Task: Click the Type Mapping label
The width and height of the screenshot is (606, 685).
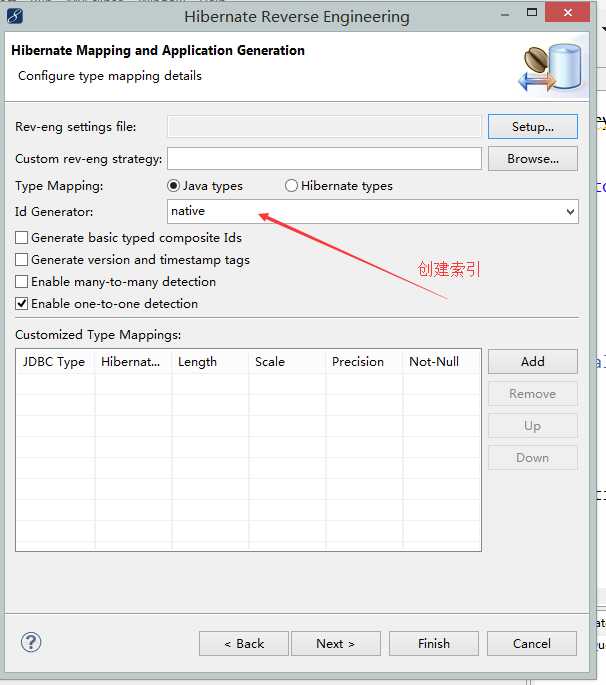Action: (x=59, y=186)
